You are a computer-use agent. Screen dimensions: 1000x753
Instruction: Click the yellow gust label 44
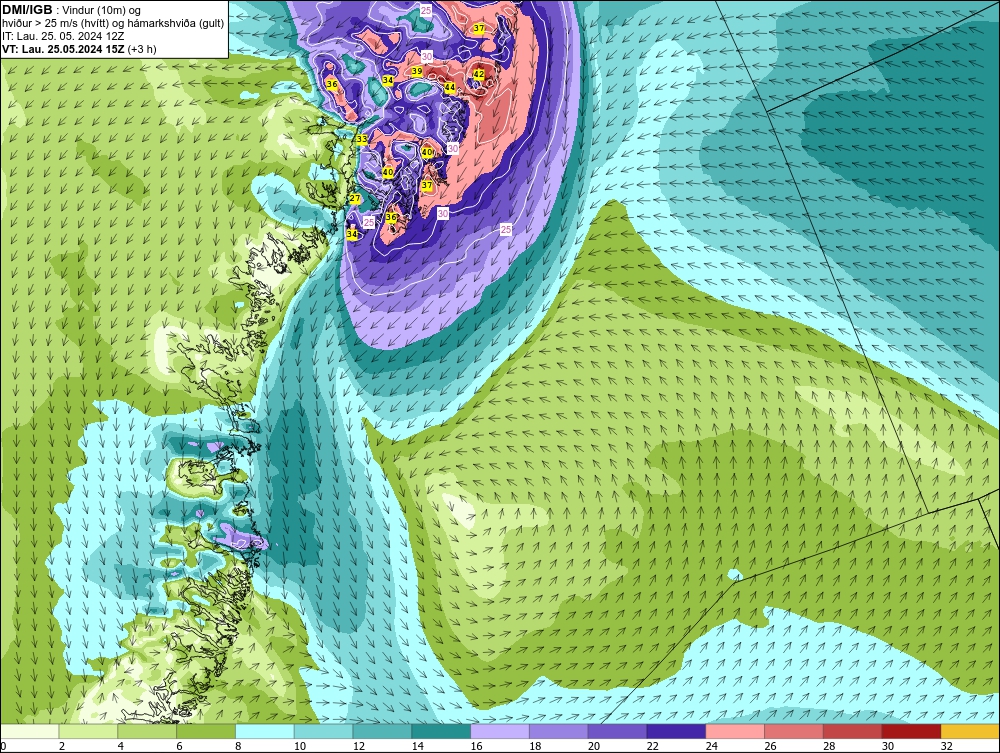(450, 87)
